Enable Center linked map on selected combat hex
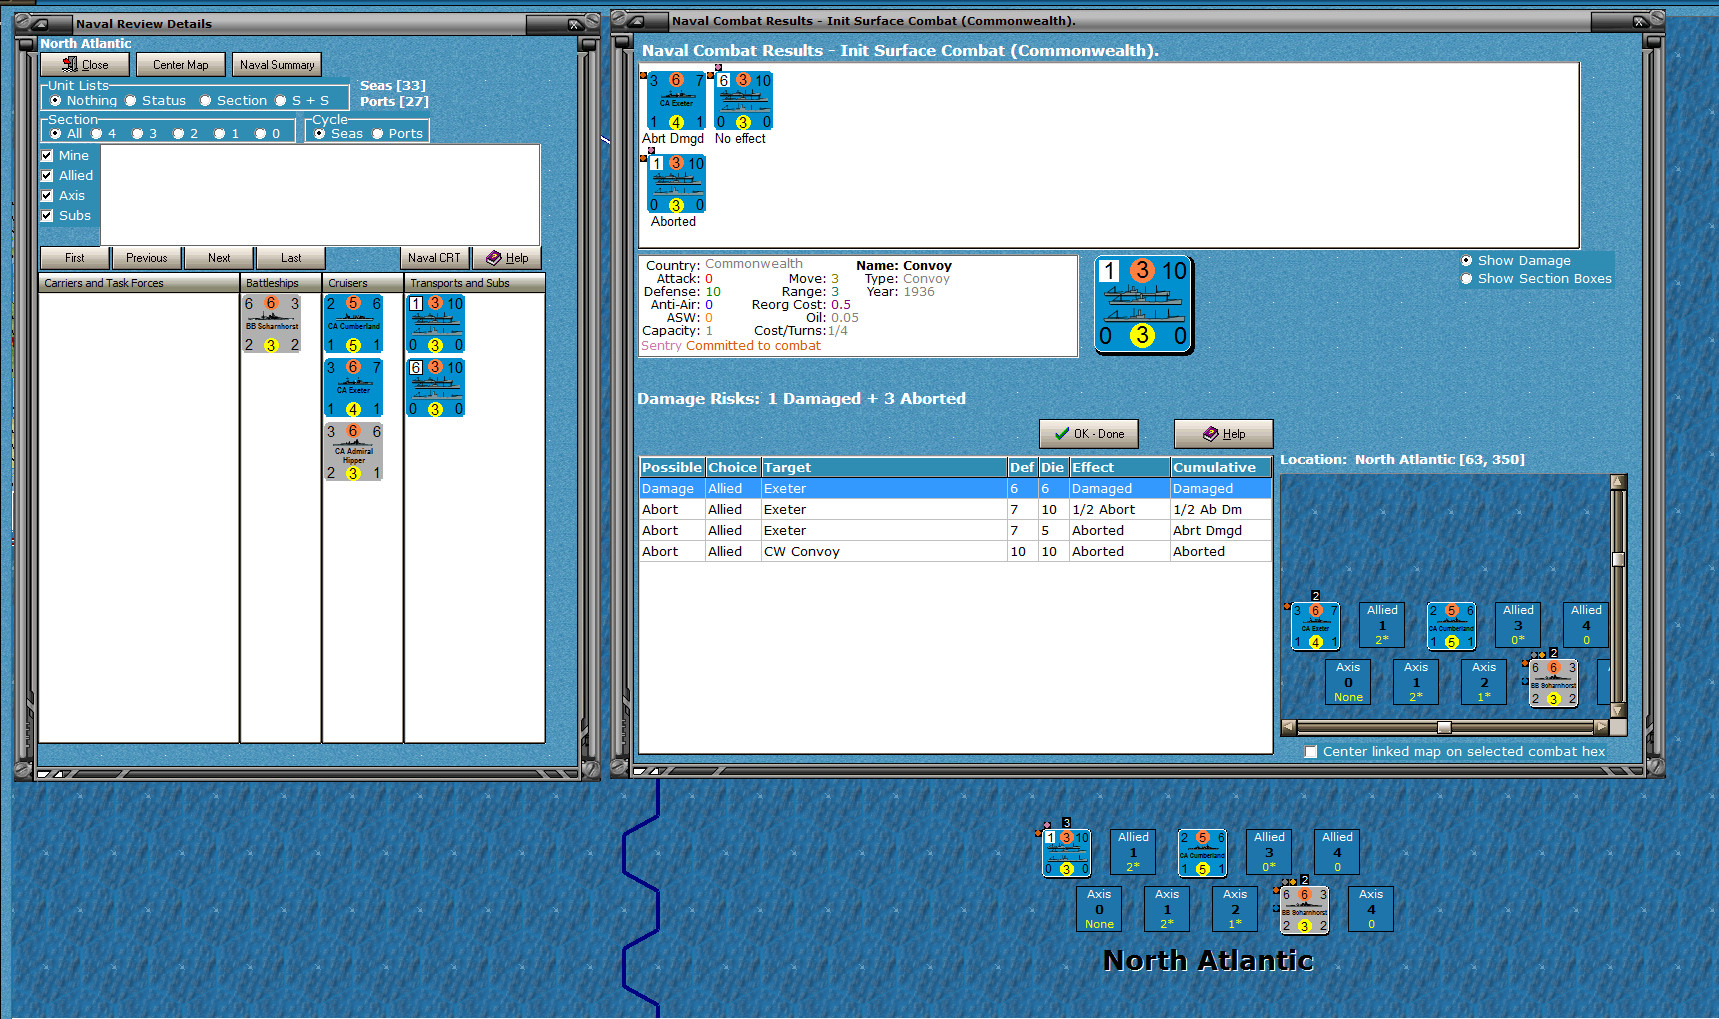The image size is (1719, 1019). click(x=1311, y=752)
